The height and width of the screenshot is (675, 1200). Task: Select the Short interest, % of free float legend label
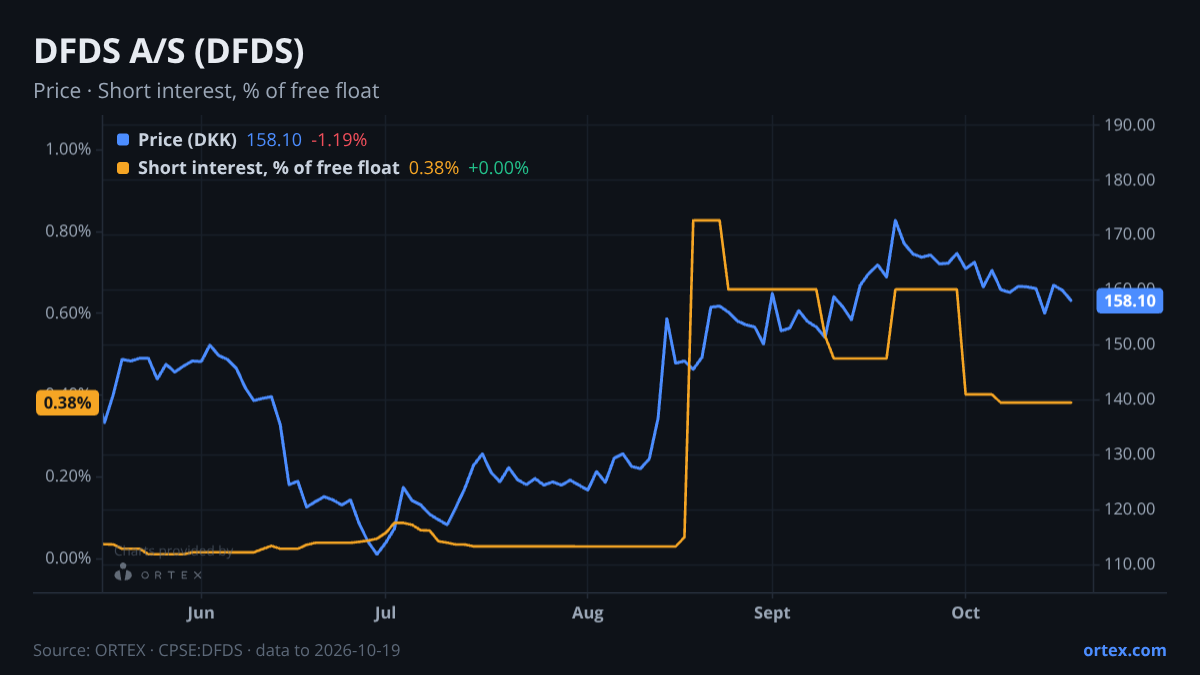point(268,168)
